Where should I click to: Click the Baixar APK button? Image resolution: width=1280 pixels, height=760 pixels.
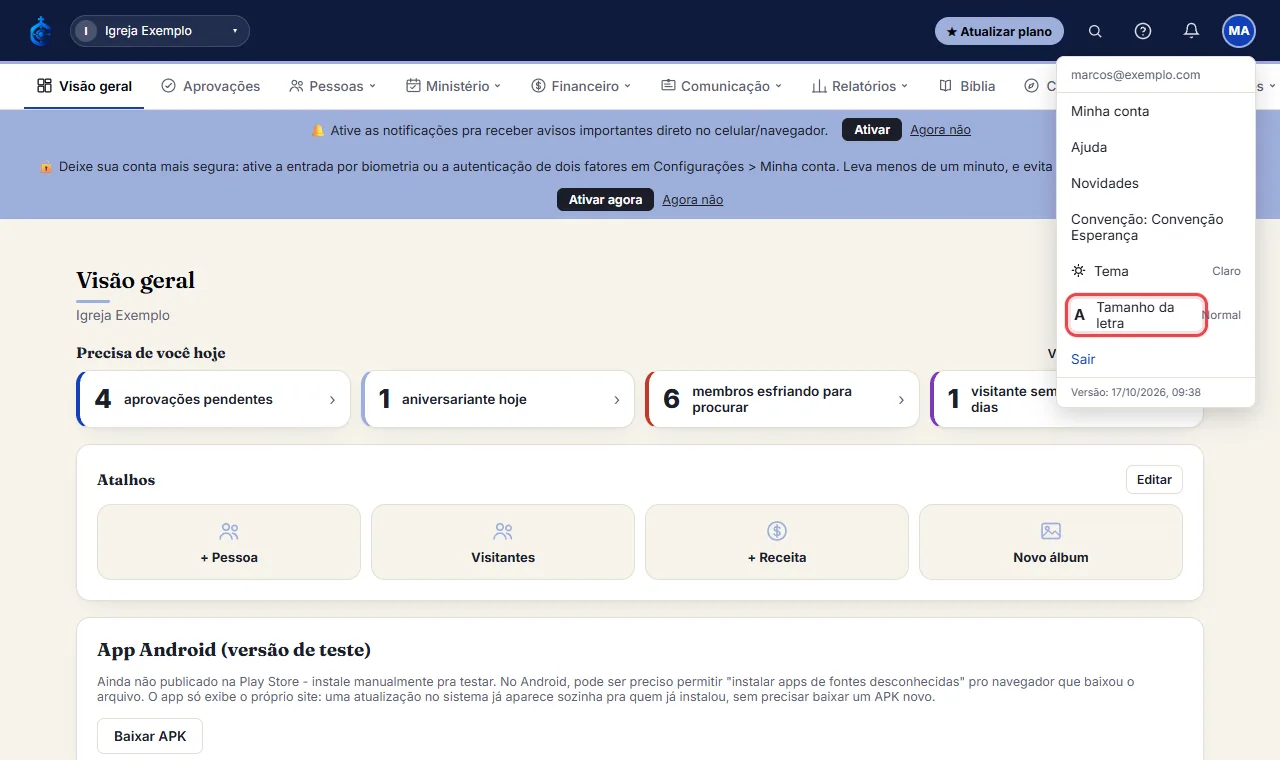pos(150,736)
